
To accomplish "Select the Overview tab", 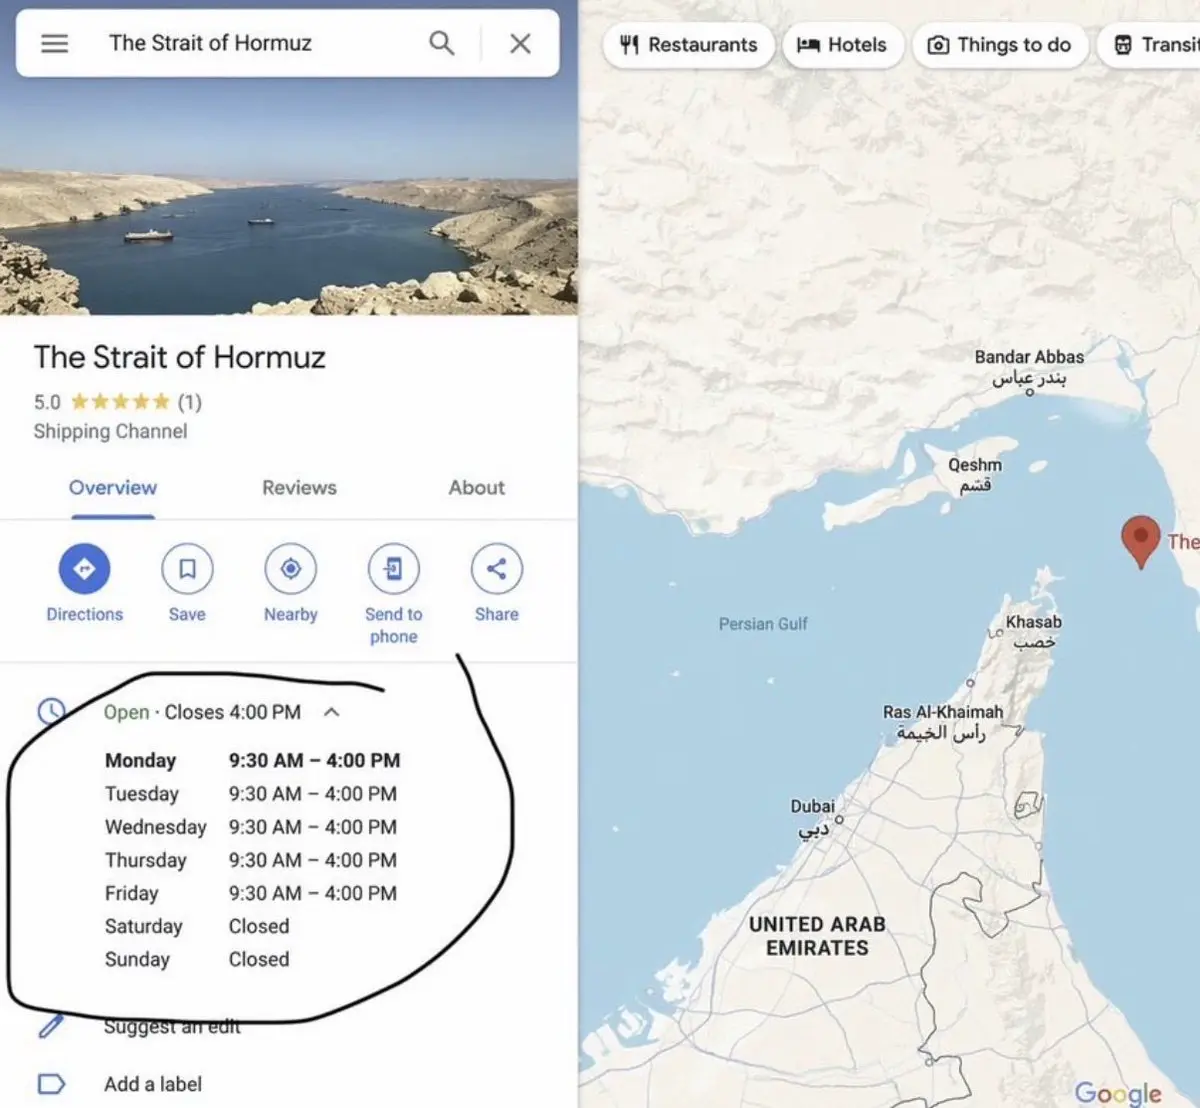I will pos(113,488).
